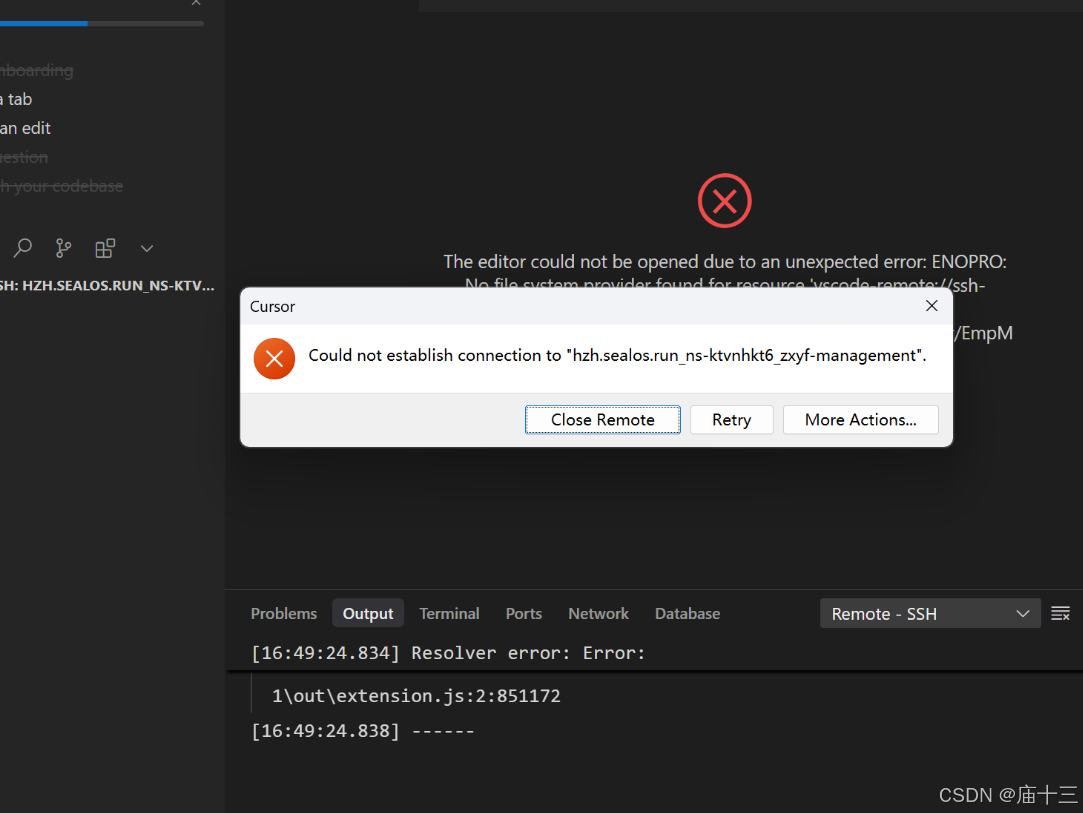
Task: Switch to the Ports tab
Action: [523, 613]
